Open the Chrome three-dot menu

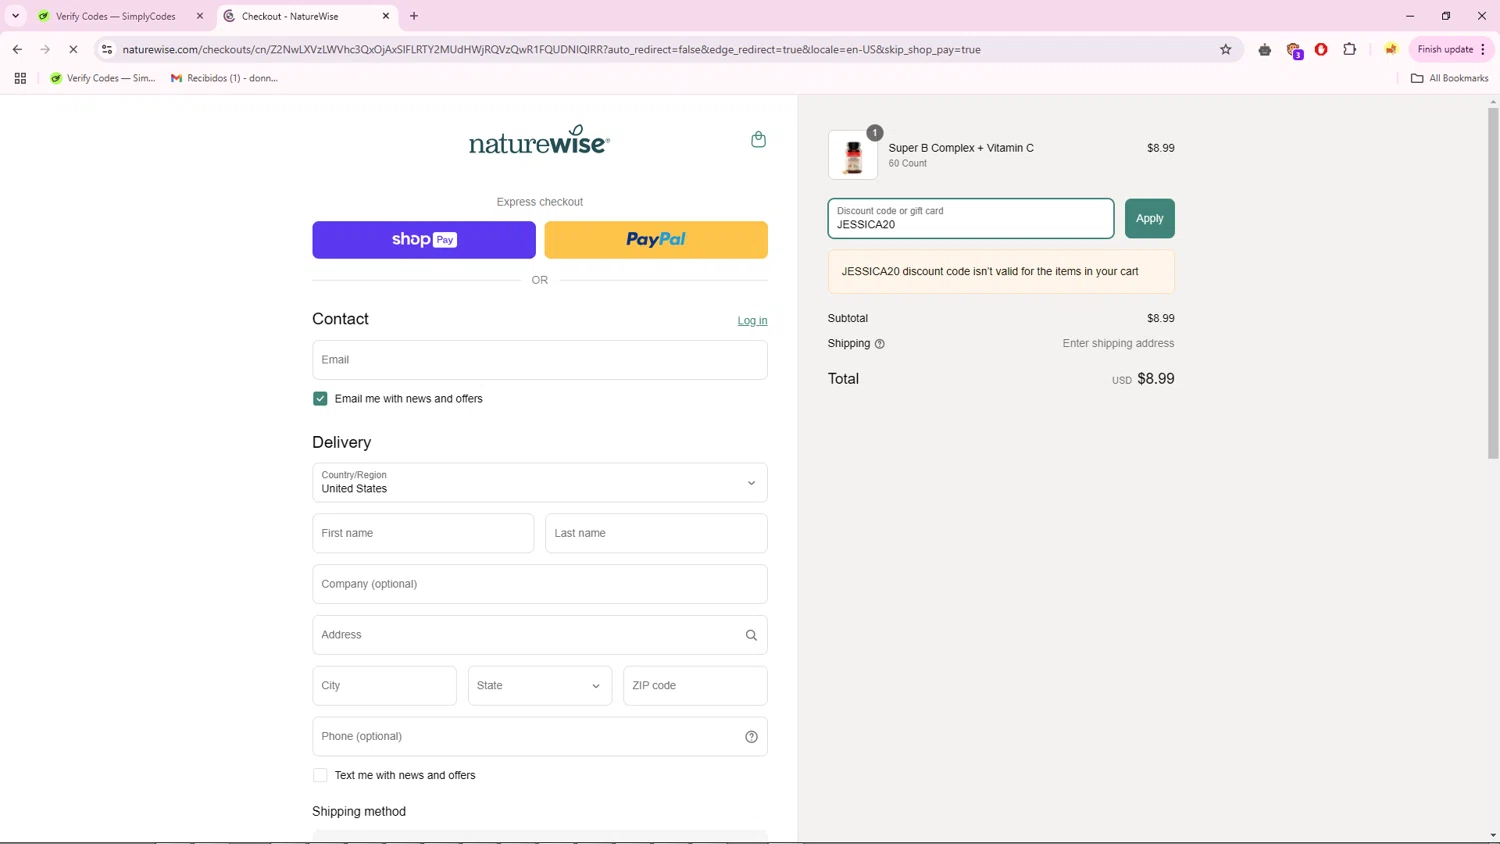tap(1483, 49)
